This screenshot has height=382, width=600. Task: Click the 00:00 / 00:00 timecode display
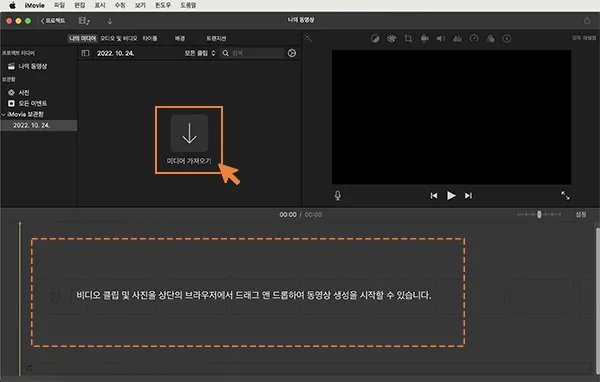[300, 214]
